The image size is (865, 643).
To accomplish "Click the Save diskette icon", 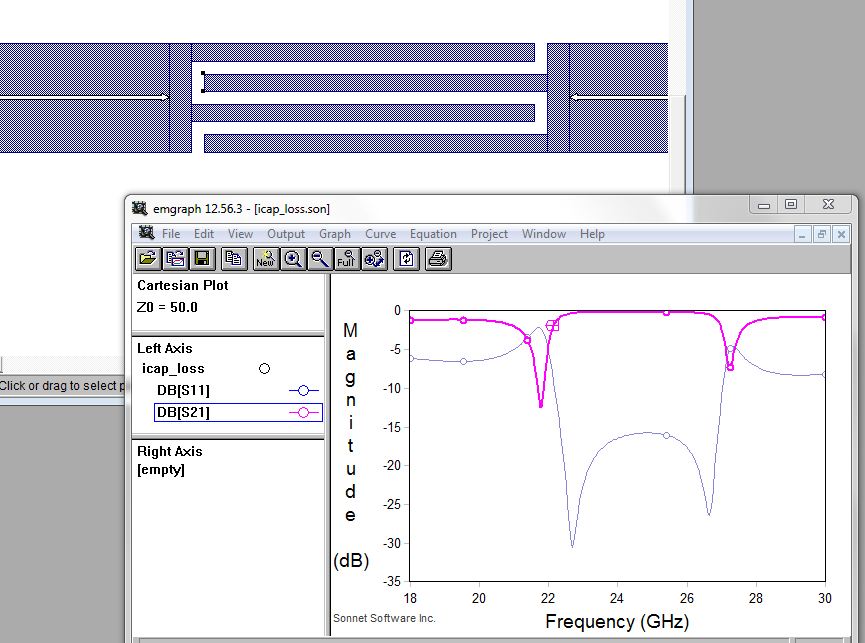I will pyautogui.click(x=202, y=259).
